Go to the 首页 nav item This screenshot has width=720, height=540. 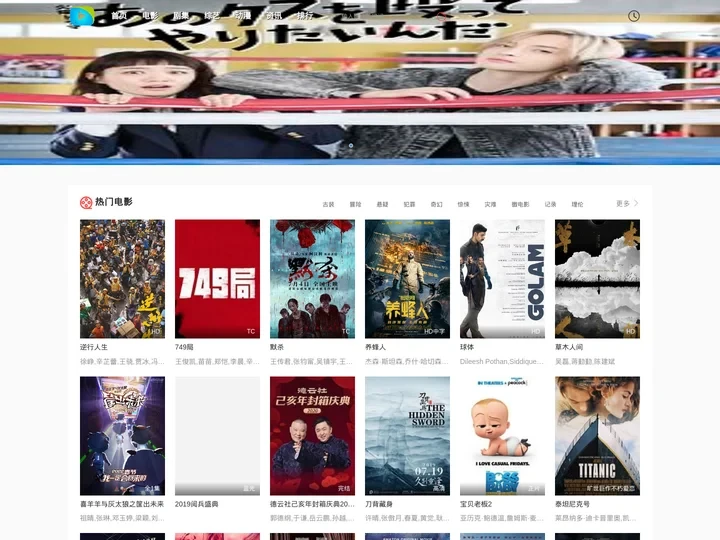[x=119, y=16]
